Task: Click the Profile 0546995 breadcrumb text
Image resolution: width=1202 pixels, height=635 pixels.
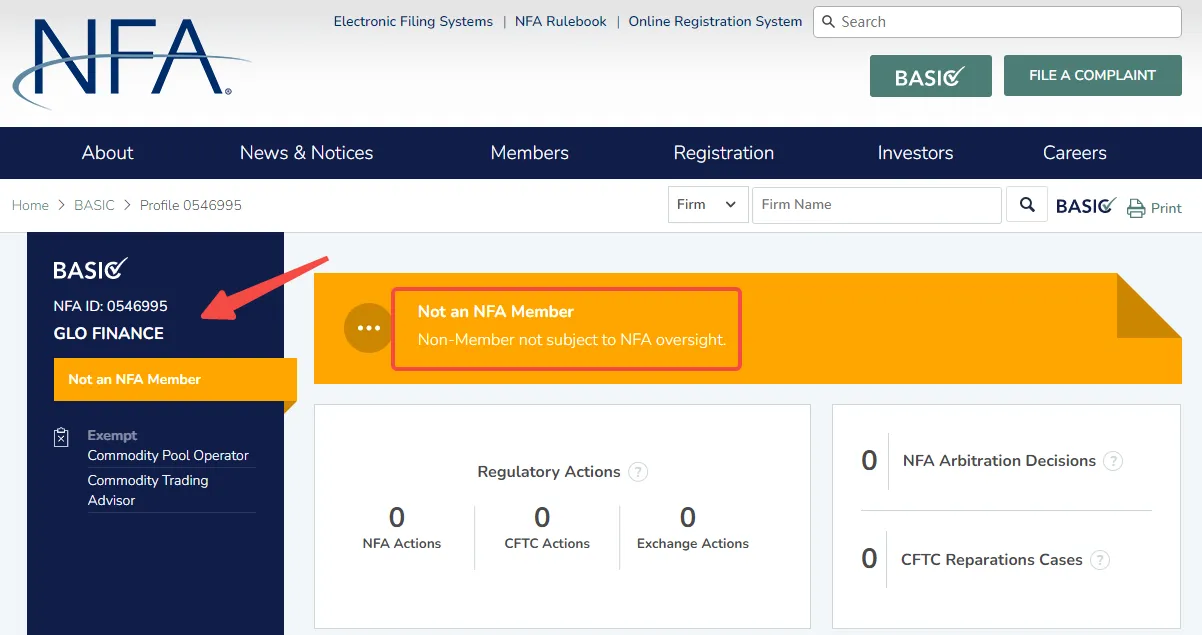Action: pos(191,205)
